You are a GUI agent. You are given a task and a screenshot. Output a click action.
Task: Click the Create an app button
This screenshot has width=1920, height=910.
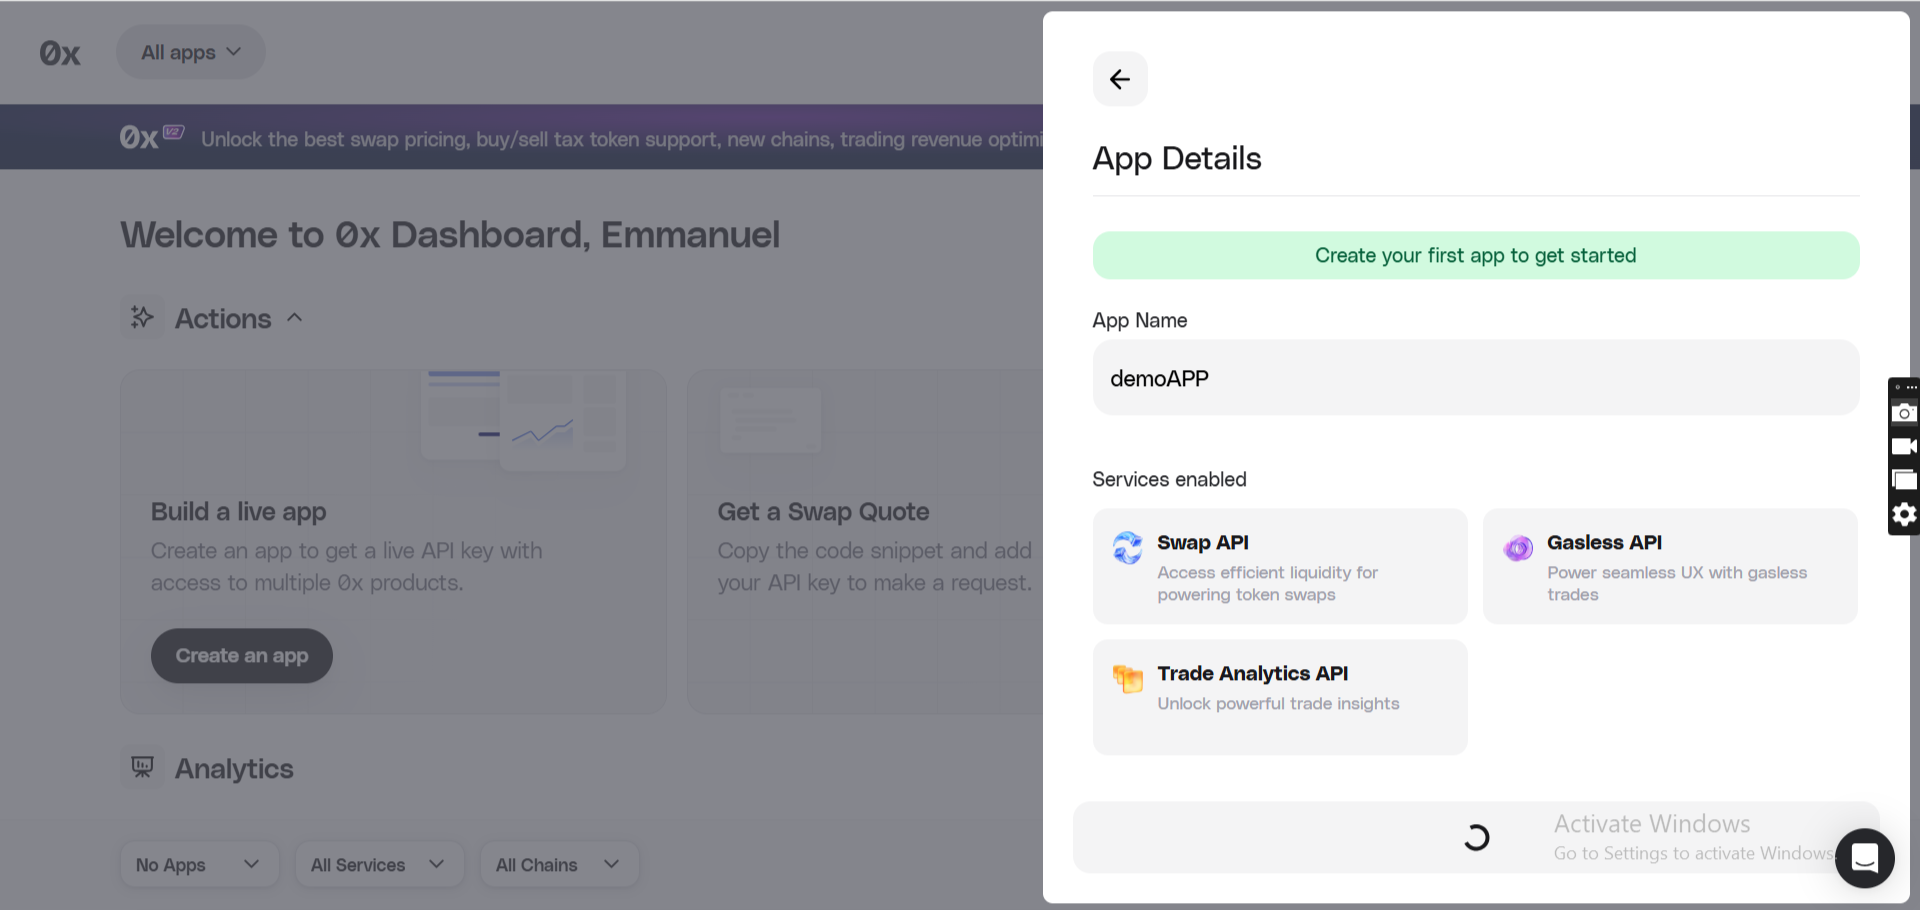coord(242,656)
